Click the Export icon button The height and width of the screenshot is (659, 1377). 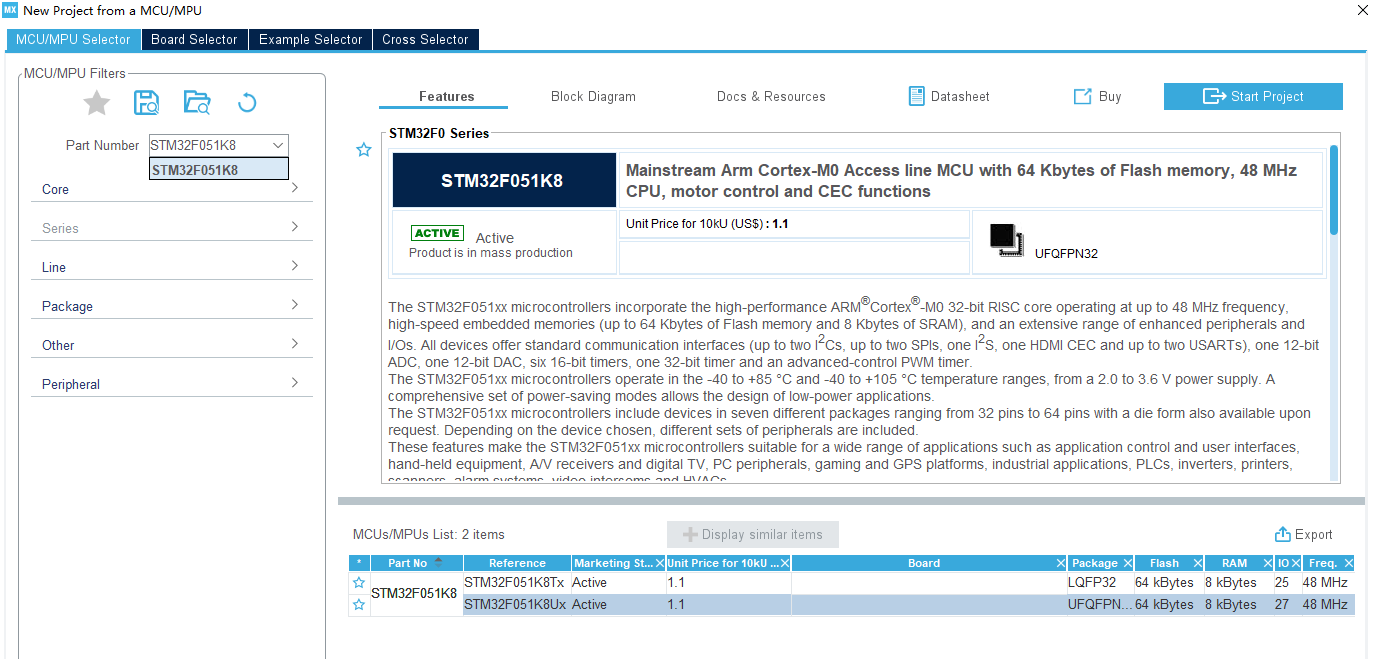click(1283, 534)
